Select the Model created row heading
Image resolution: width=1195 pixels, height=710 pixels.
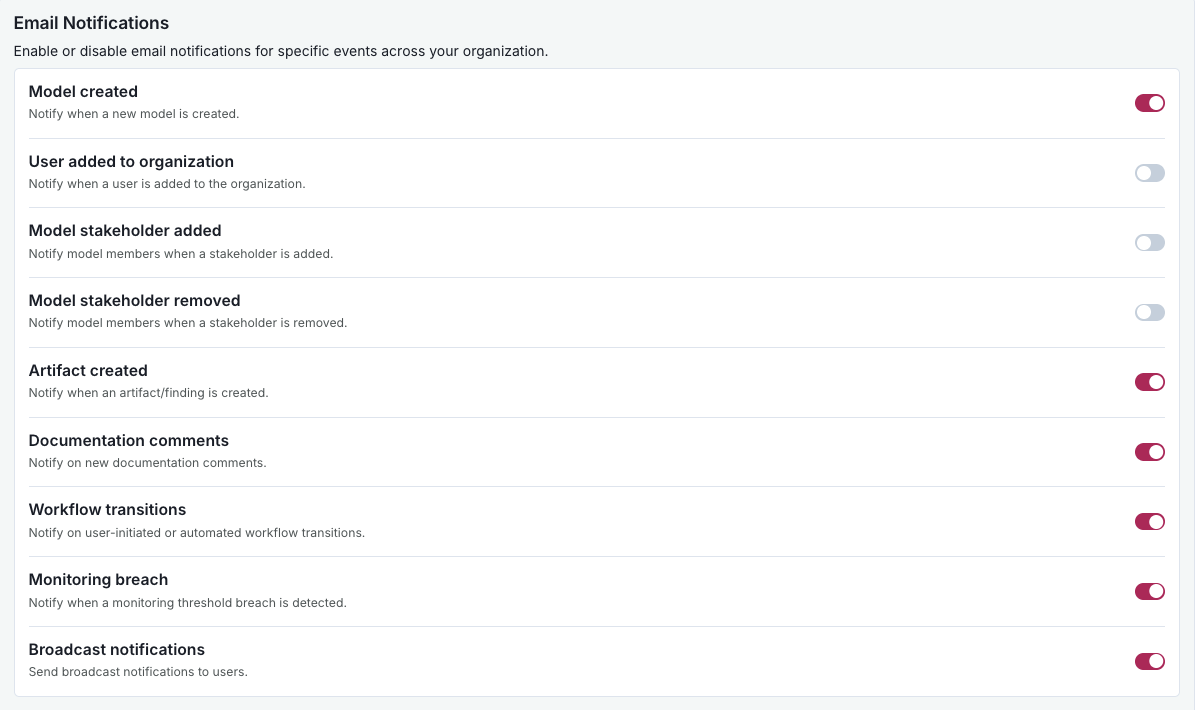point(83,91)
